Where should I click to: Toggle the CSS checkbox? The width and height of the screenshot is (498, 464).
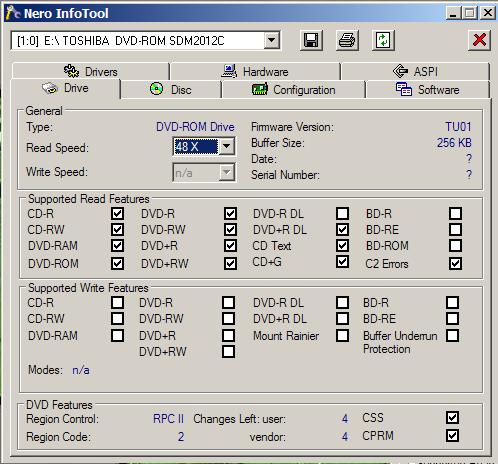[452, 417]
